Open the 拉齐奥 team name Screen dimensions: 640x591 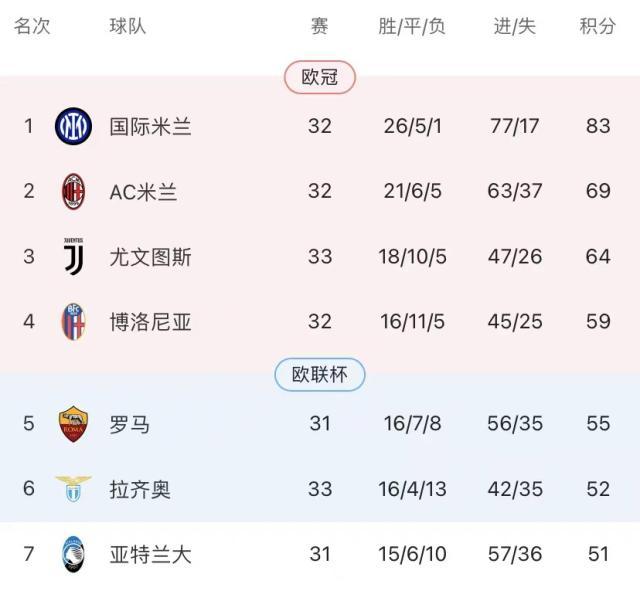[140, 489]
